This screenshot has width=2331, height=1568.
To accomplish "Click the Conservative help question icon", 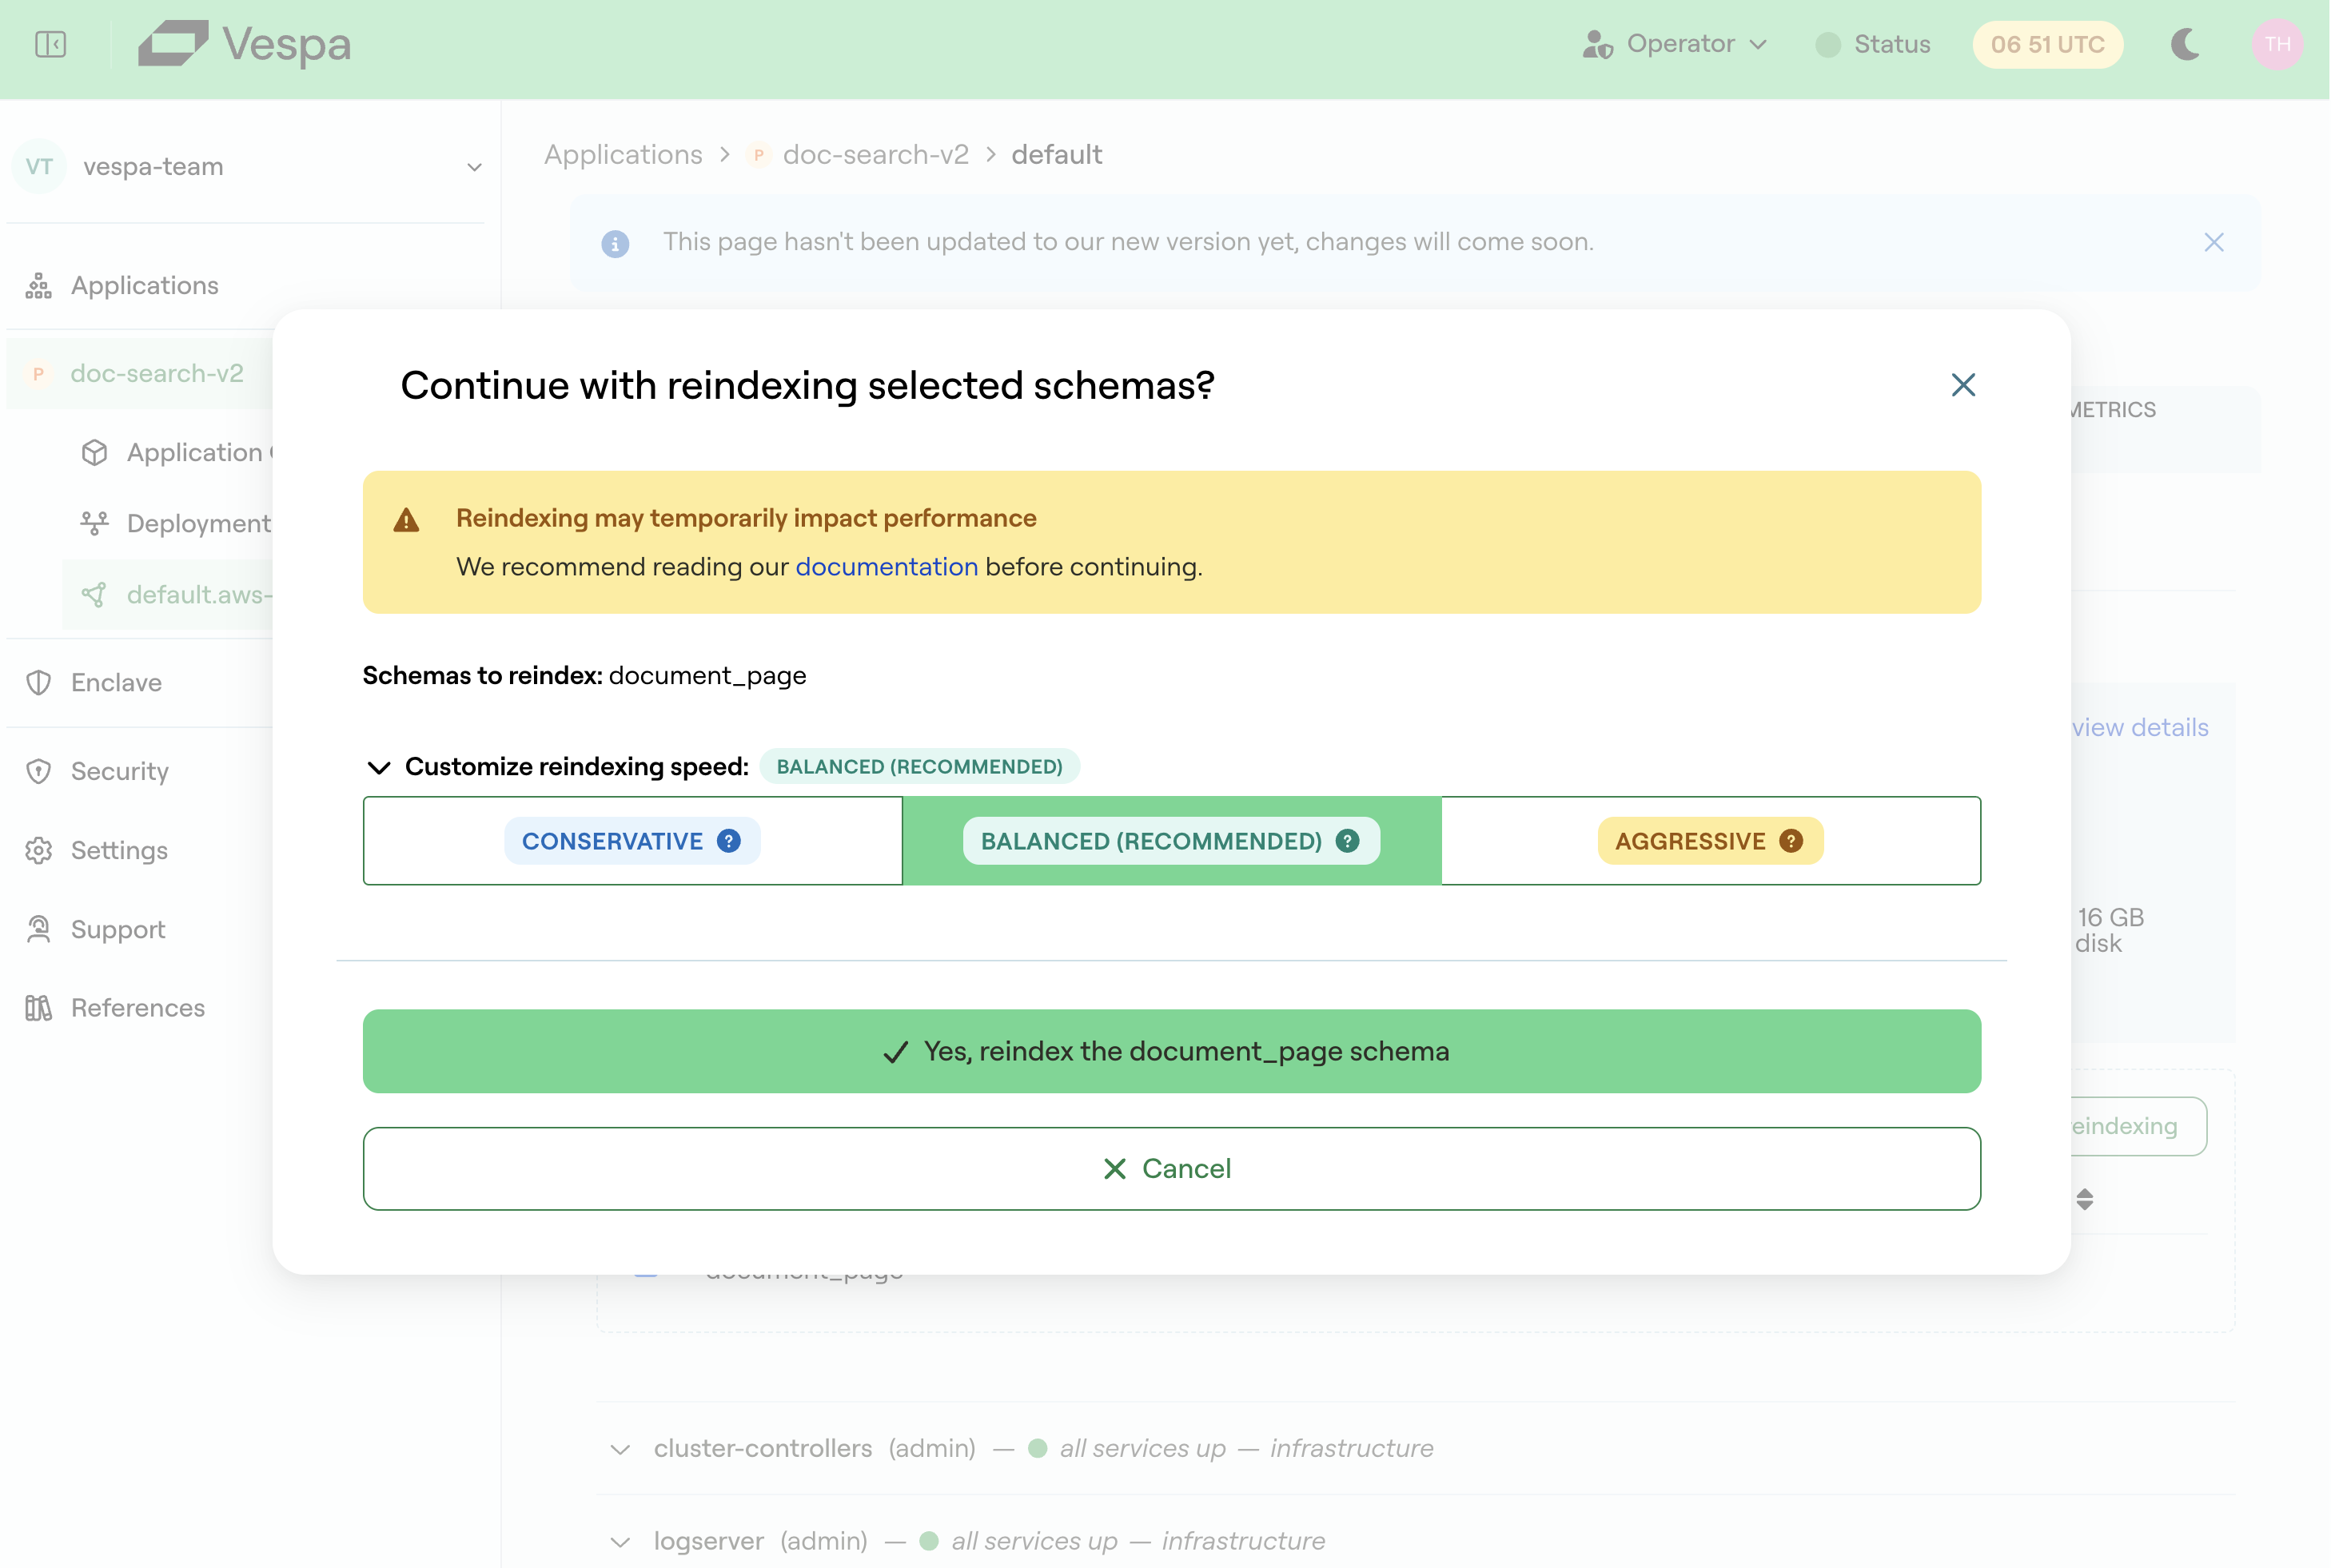I will coord(729,841).
